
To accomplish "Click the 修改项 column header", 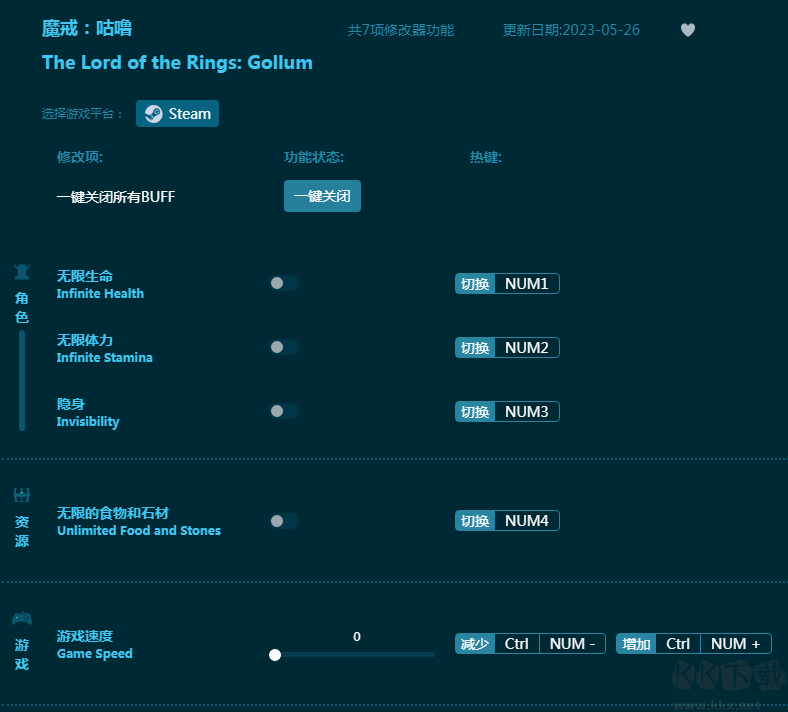I will 79,157.
